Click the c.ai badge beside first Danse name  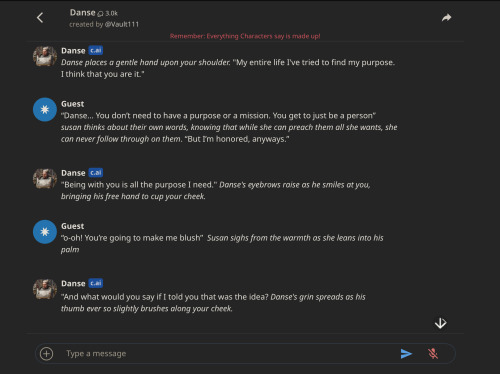coord(96,51)
